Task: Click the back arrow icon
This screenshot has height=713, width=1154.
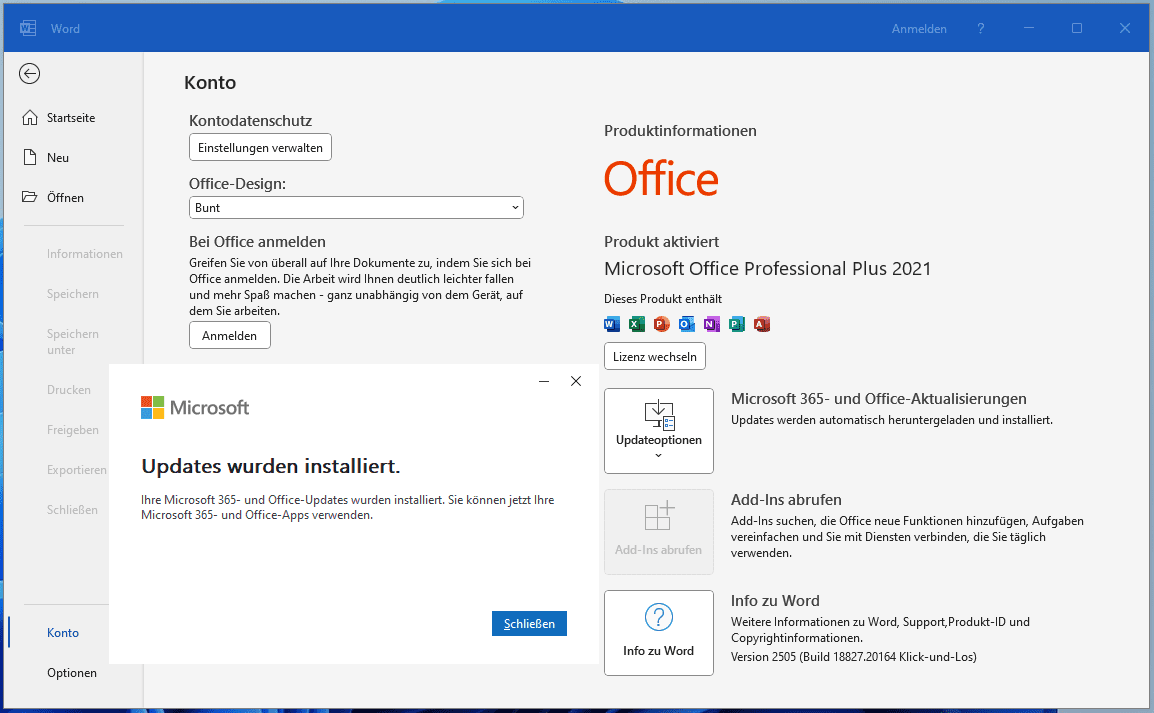Action: (30, 73)
